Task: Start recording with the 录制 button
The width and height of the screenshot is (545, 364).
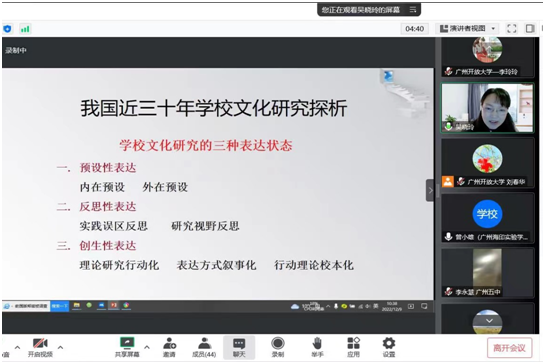Action: tap(278, 347)
